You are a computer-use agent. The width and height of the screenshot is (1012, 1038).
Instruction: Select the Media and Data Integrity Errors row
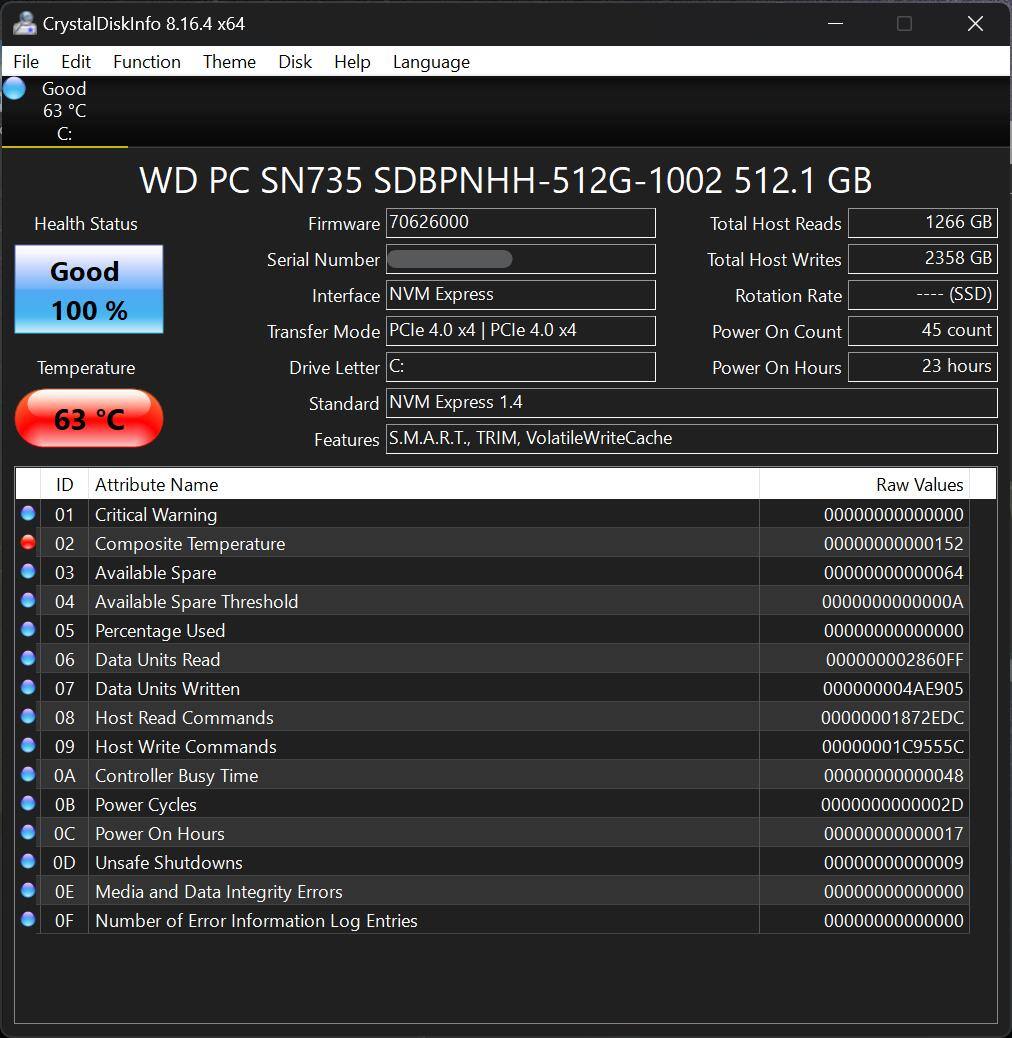(423, 892)
